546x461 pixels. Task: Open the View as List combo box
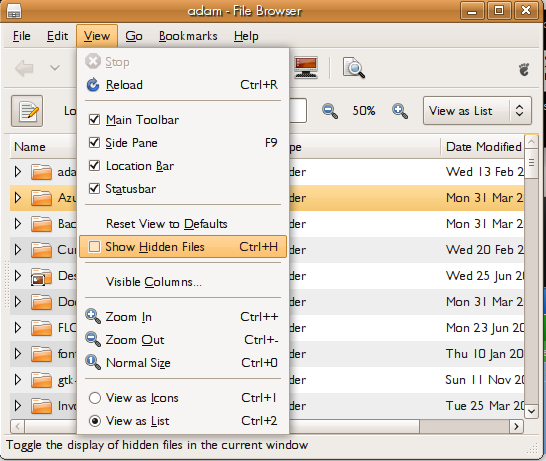click(x=477, y=111)
